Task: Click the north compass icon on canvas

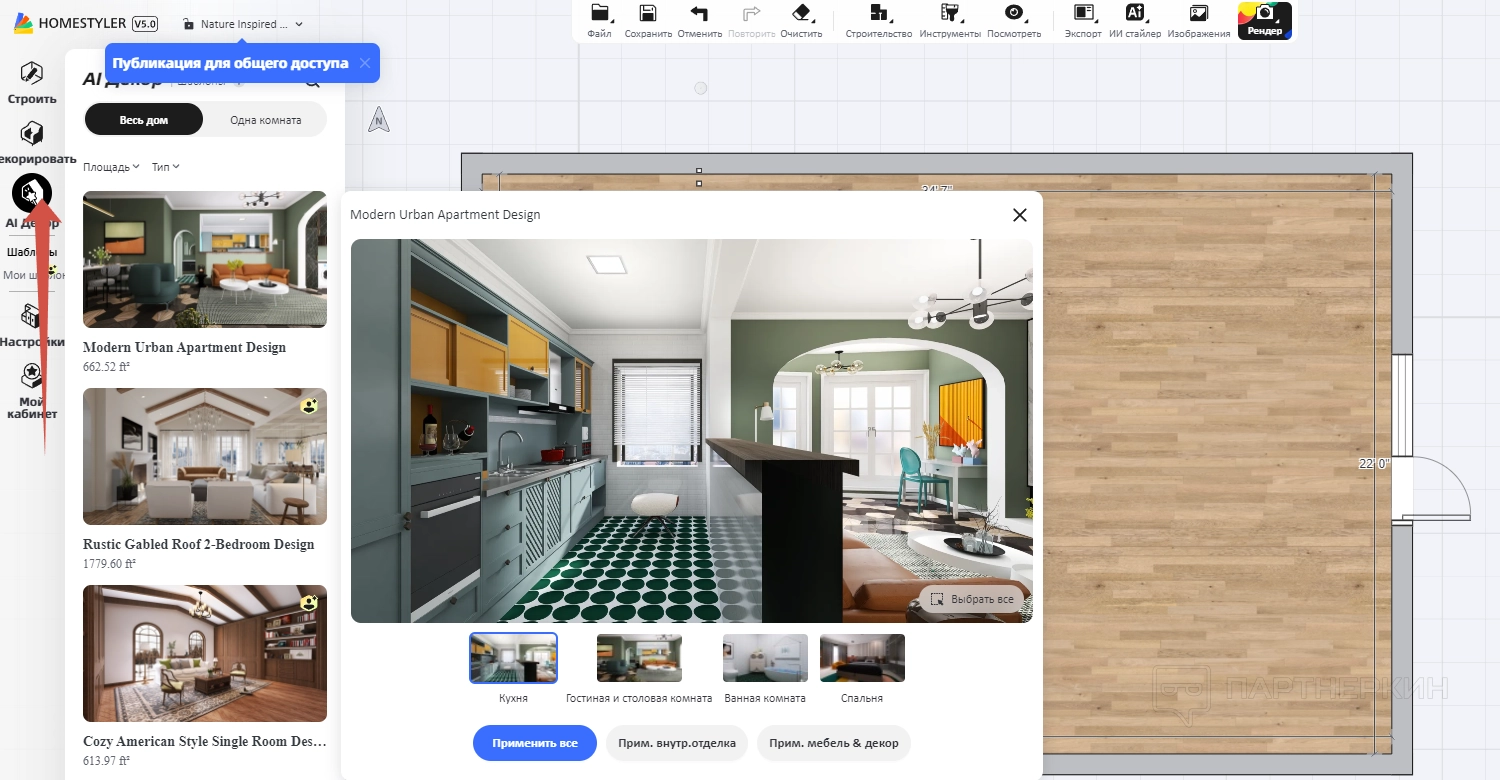Action: (x=378, y=121)
